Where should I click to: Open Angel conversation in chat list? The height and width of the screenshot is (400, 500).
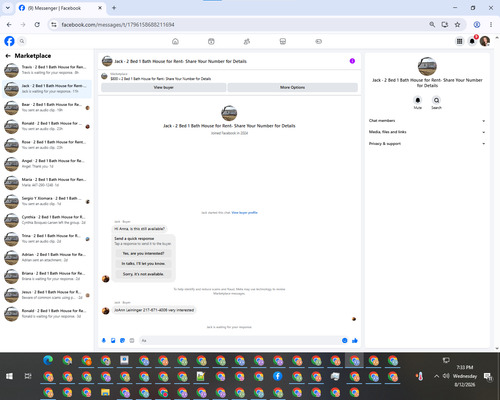47,164
